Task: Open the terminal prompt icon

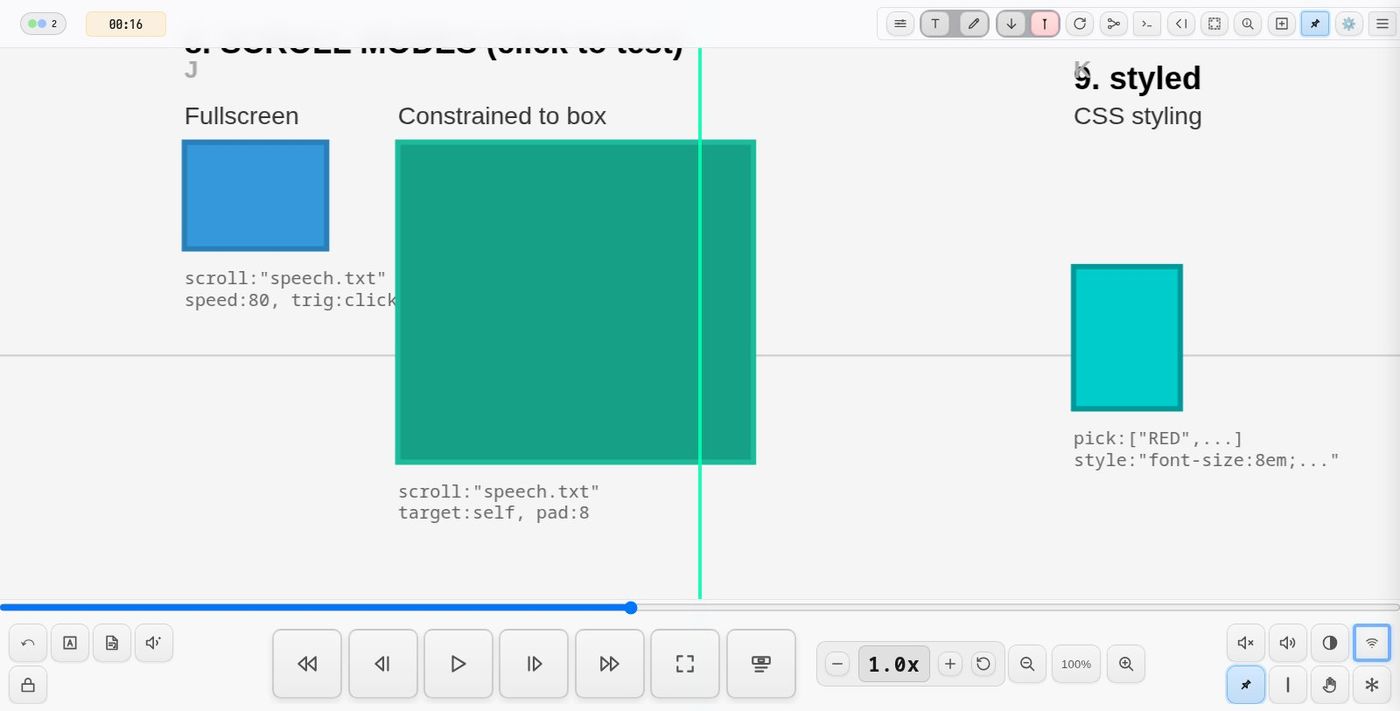Action: [1147, 24]
